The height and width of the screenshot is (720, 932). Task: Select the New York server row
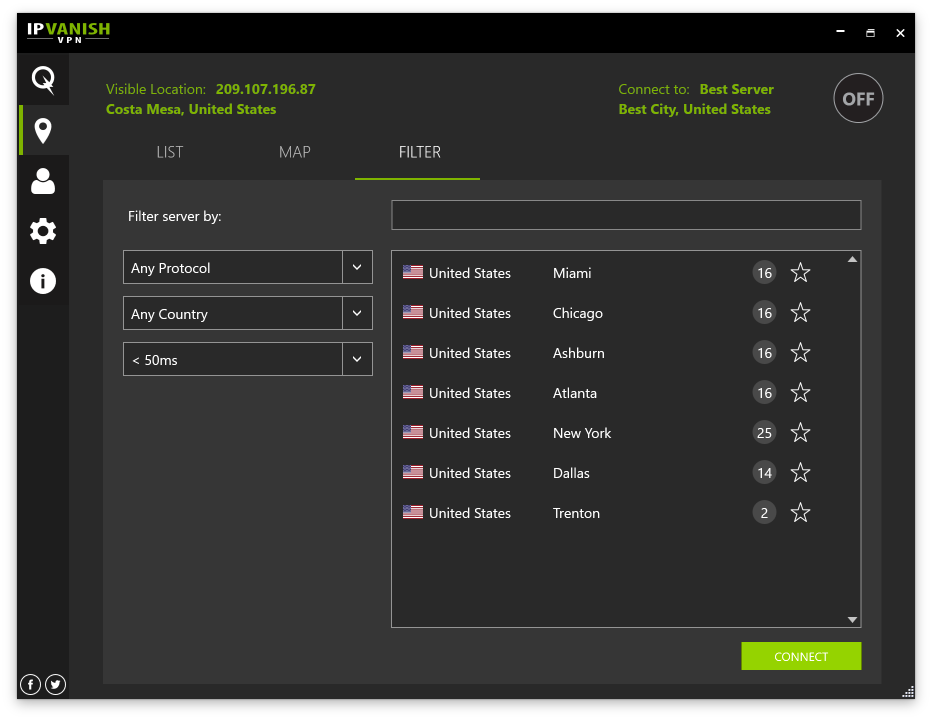tap(618, 433)
